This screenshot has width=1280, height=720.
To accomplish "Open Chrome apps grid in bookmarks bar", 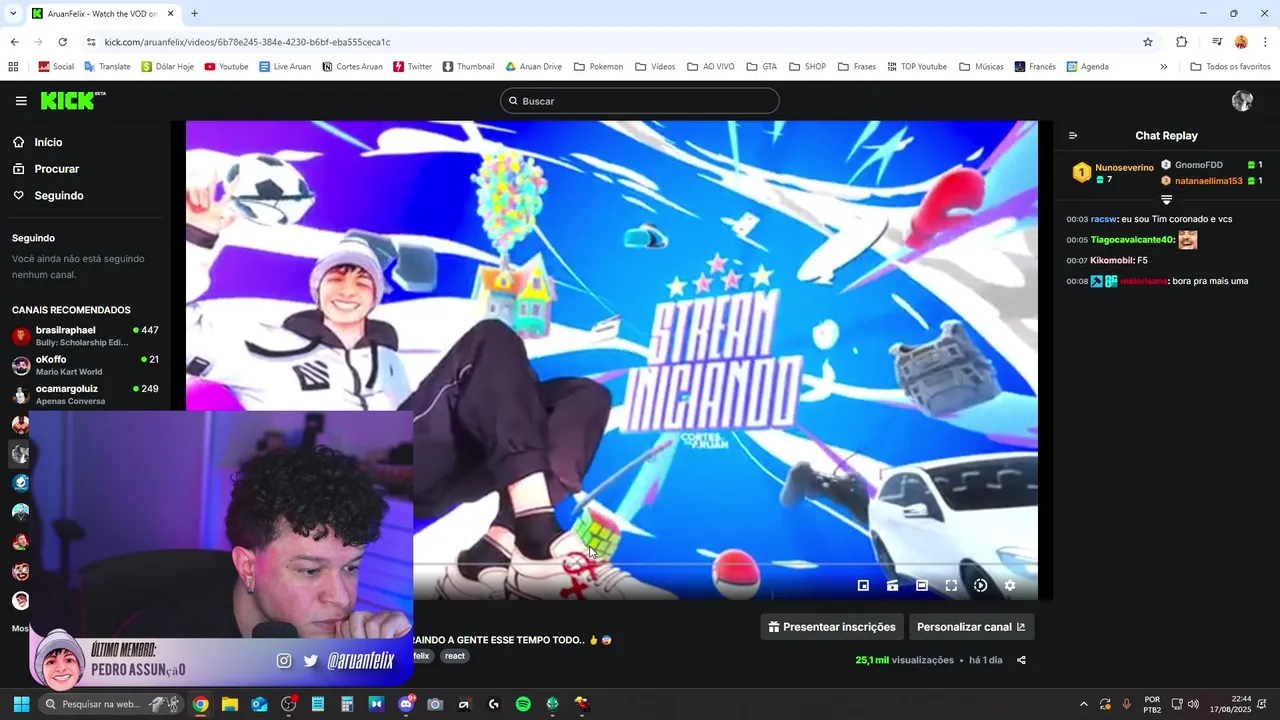I will tap(13, 67).
